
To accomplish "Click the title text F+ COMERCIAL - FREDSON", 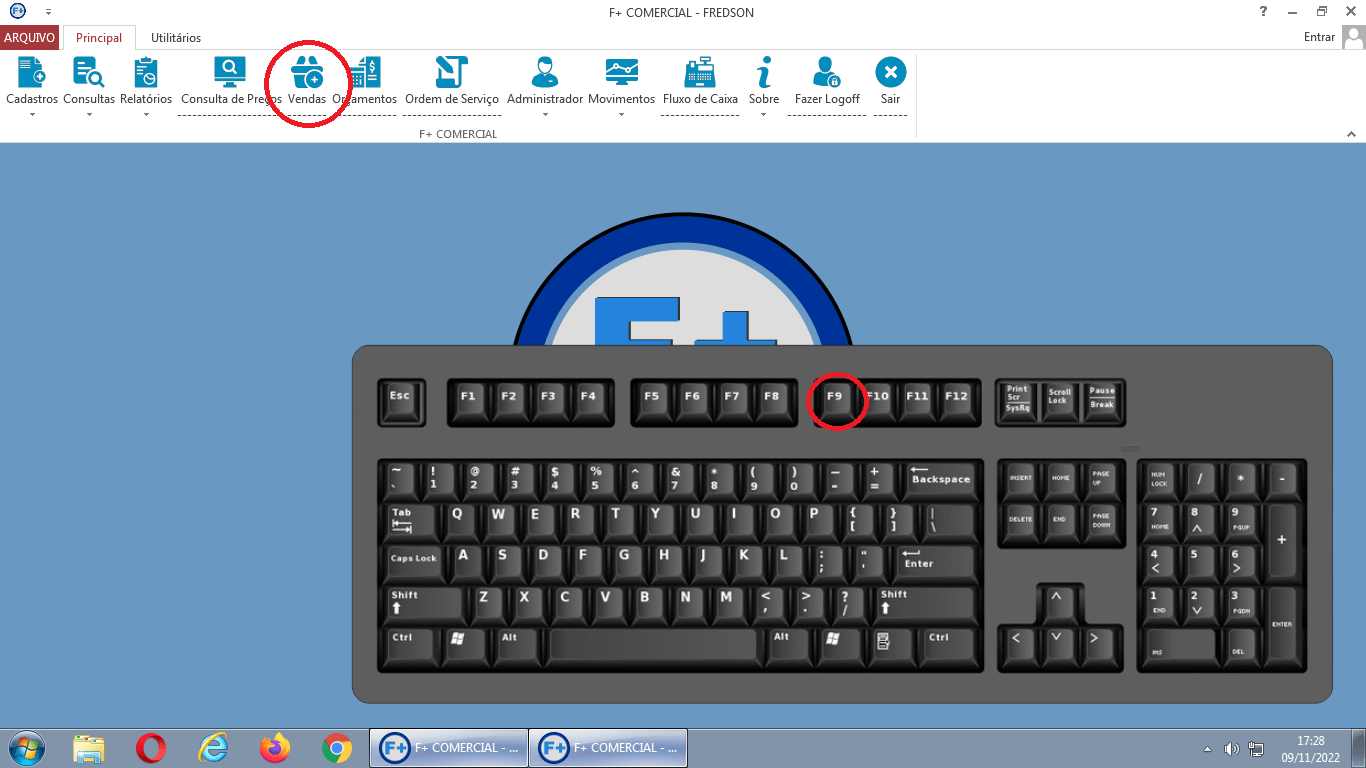I will (x=683, y=12).
